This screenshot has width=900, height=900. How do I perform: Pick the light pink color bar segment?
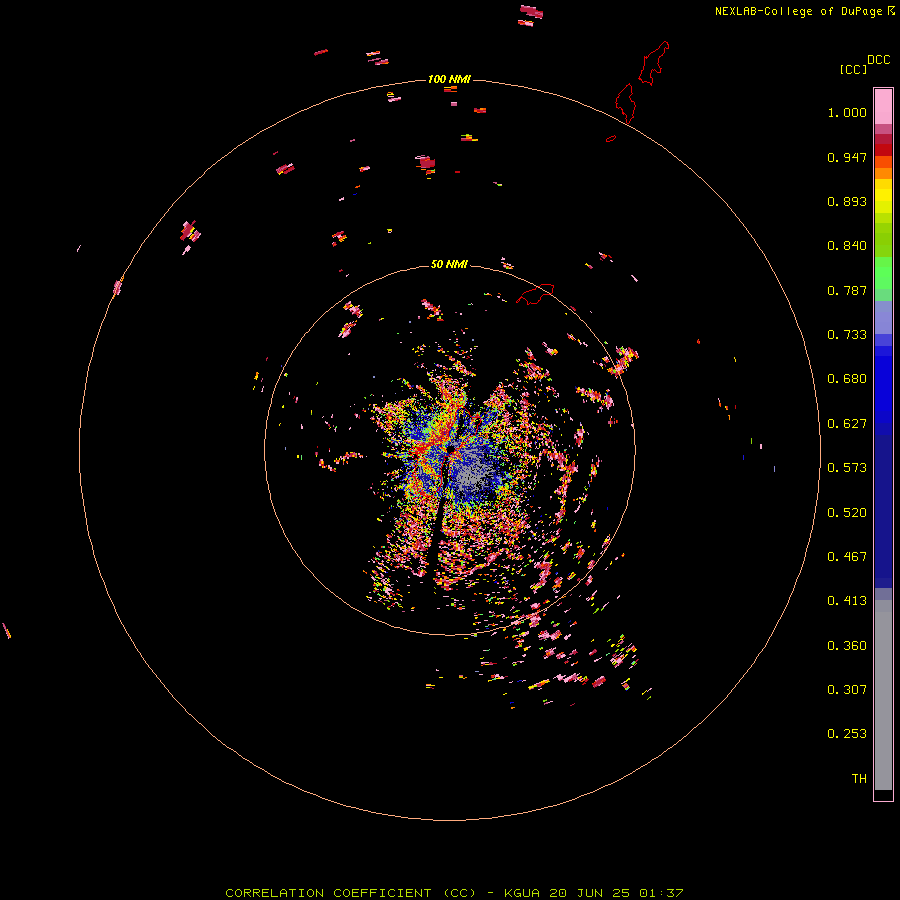883,107
